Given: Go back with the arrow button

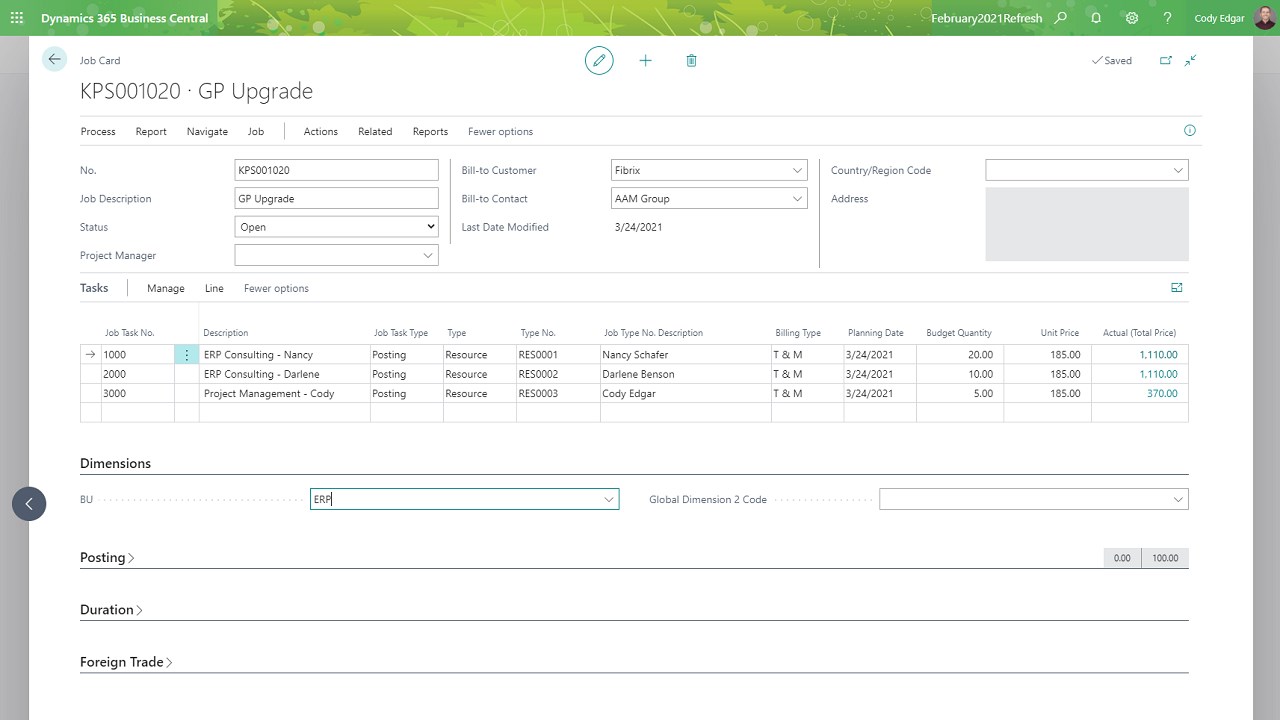Looking at the screenshot, I should coord(54,60).
